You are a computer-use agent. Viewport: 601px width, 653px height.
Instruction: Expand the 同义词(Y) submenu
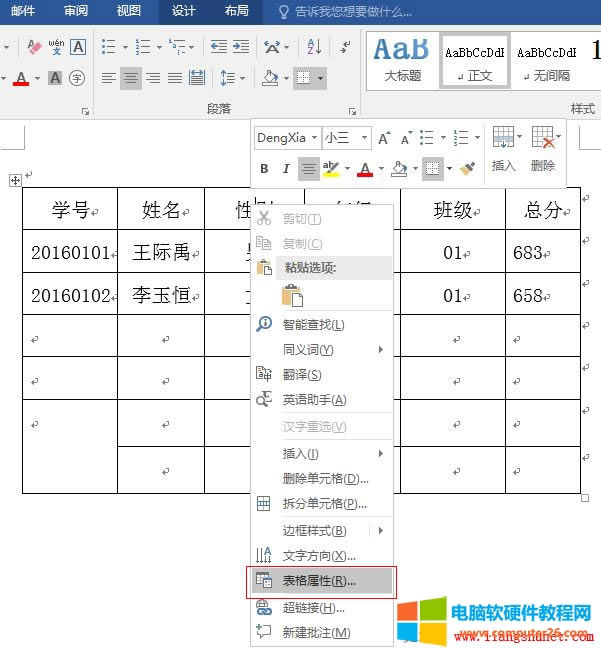pos(322,349)
